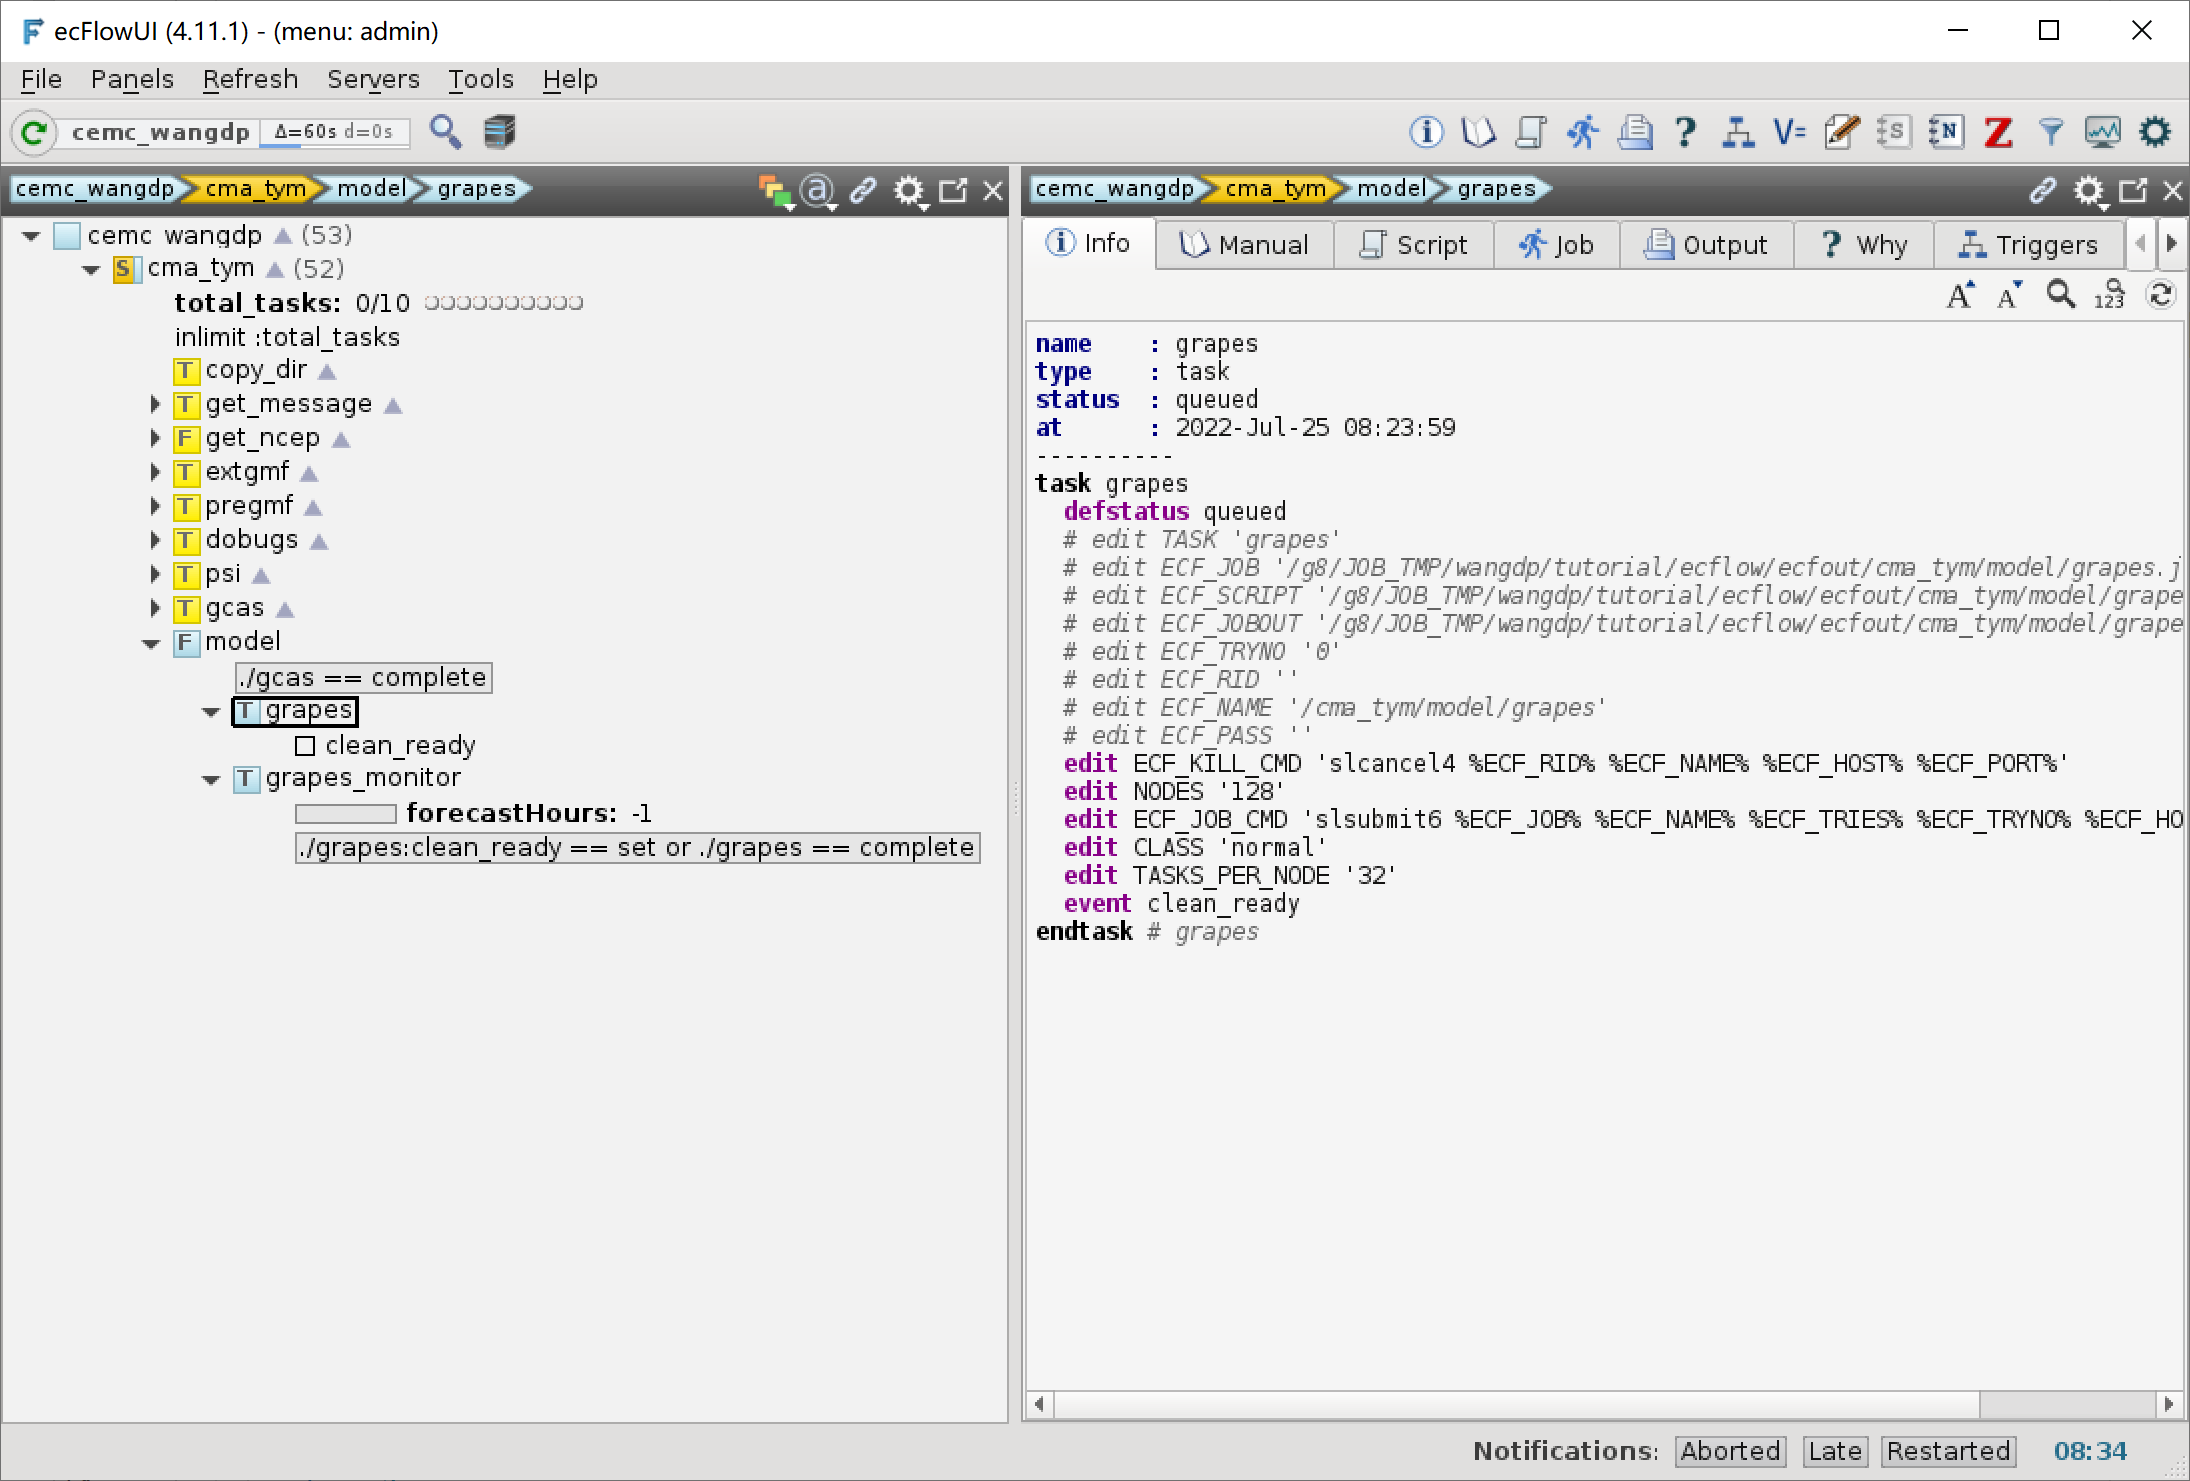This screenshot has width=2190, height=1481.
Task: Toggle the clean_ready event checkbox
Action: tap(305, 746)
